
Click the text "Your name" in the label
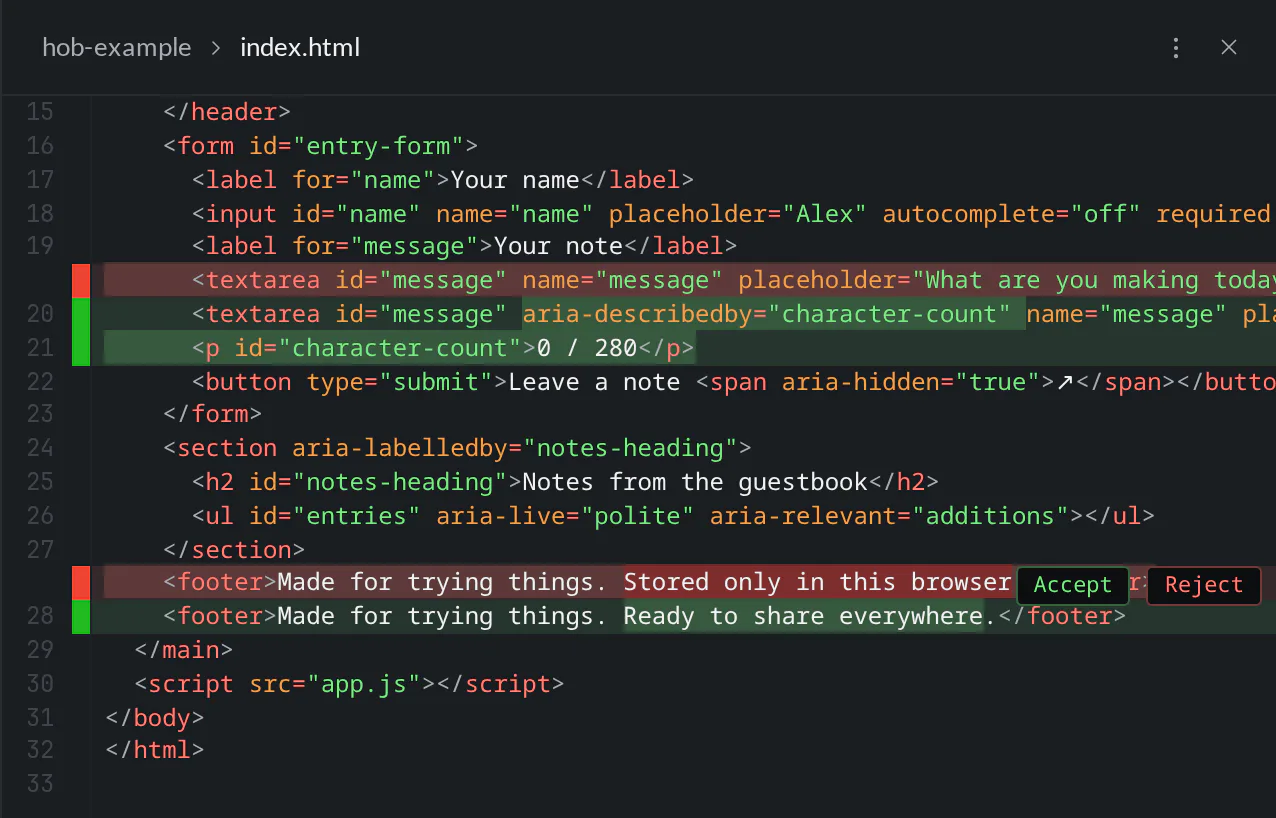515,180
